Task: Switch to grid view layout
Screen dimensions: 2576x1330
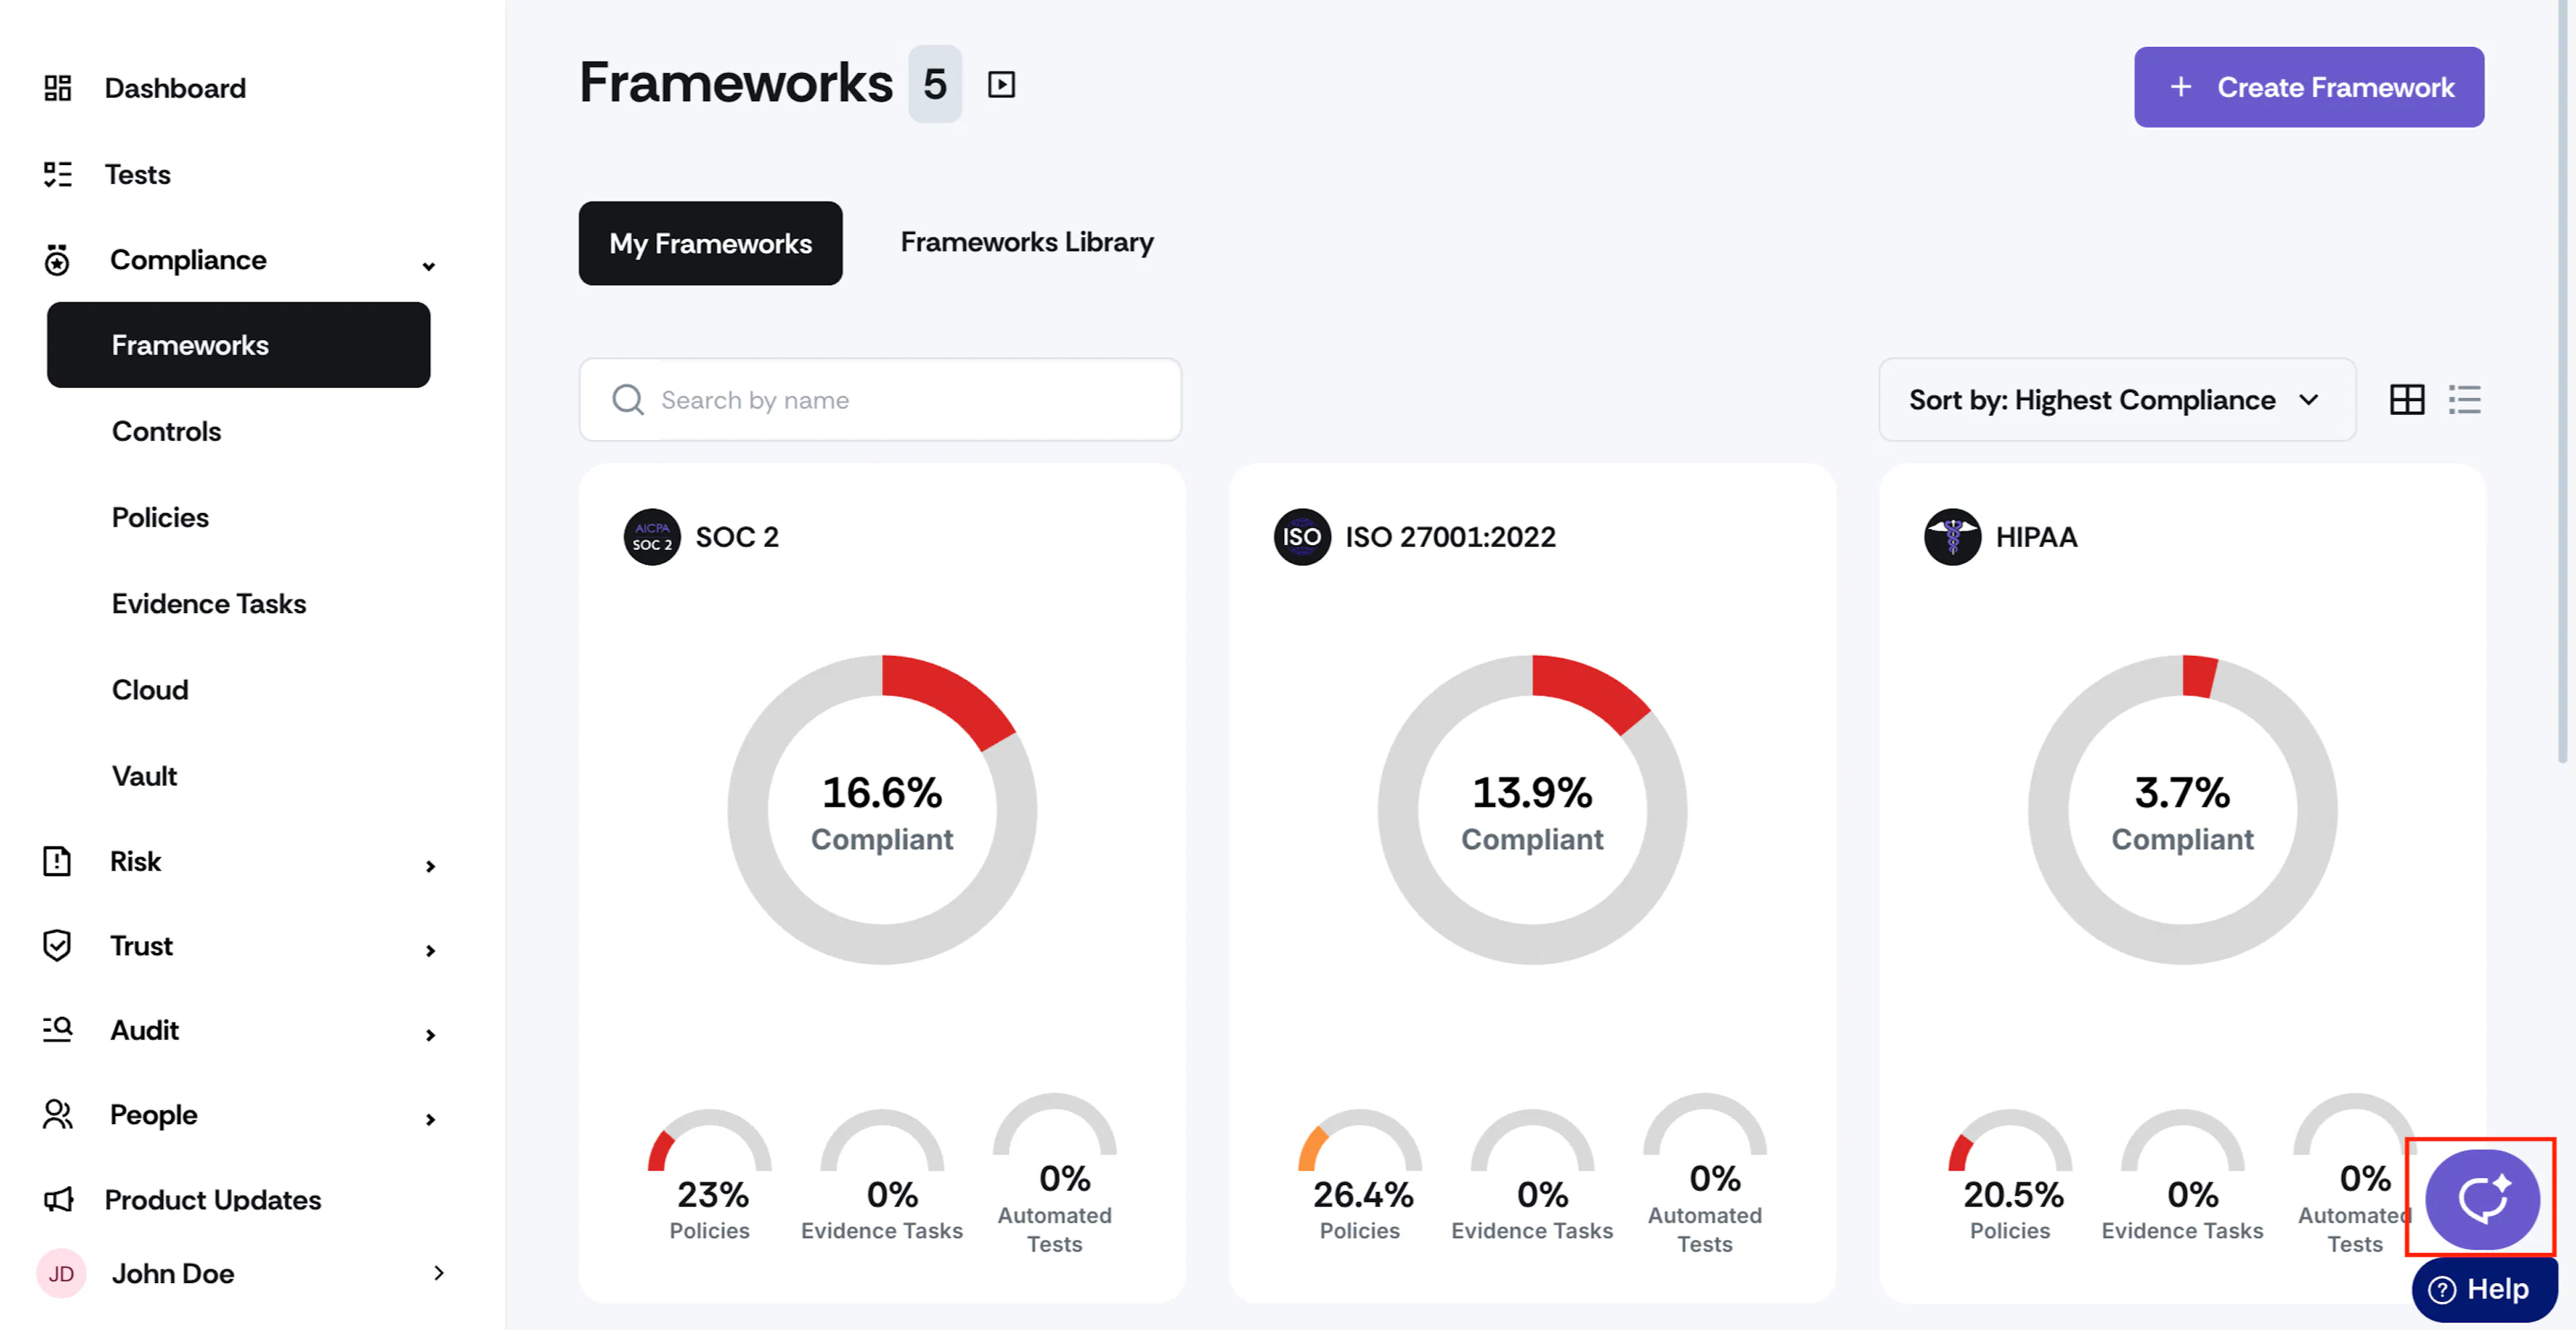Action: point(2407,400)
